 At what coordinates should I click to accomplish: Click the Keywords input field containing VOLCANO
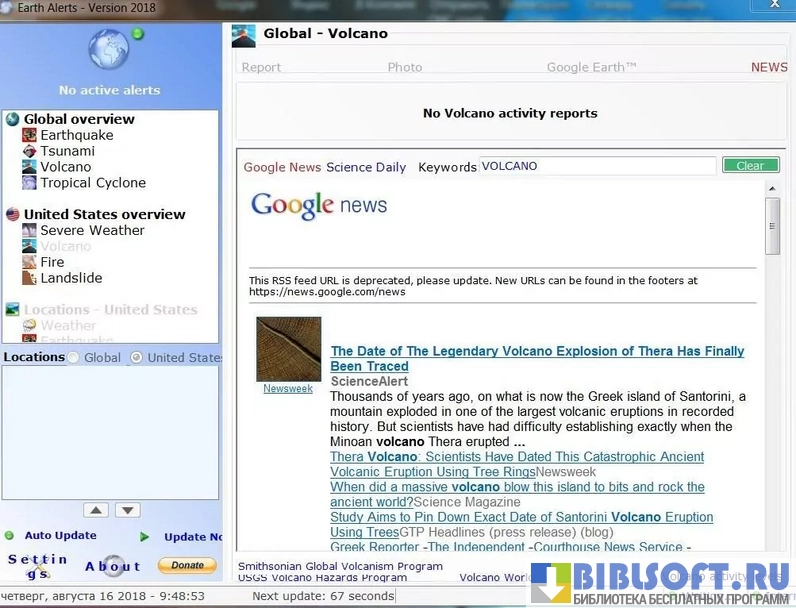point(597,166)
